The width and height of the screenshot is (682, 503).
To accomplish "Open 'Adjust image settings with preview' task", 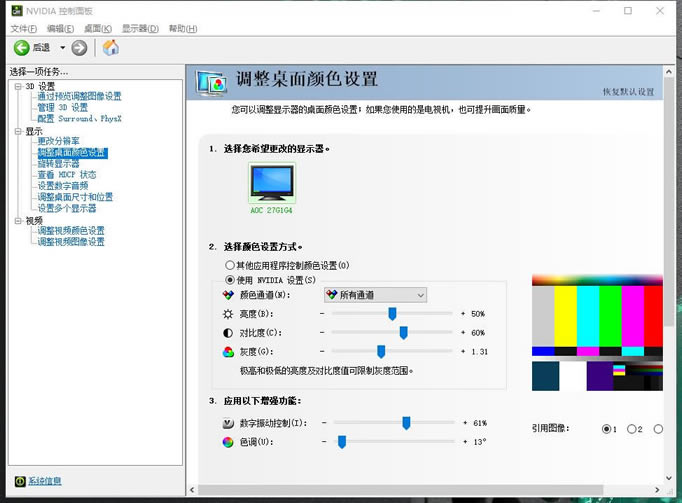I will (79, 96).
